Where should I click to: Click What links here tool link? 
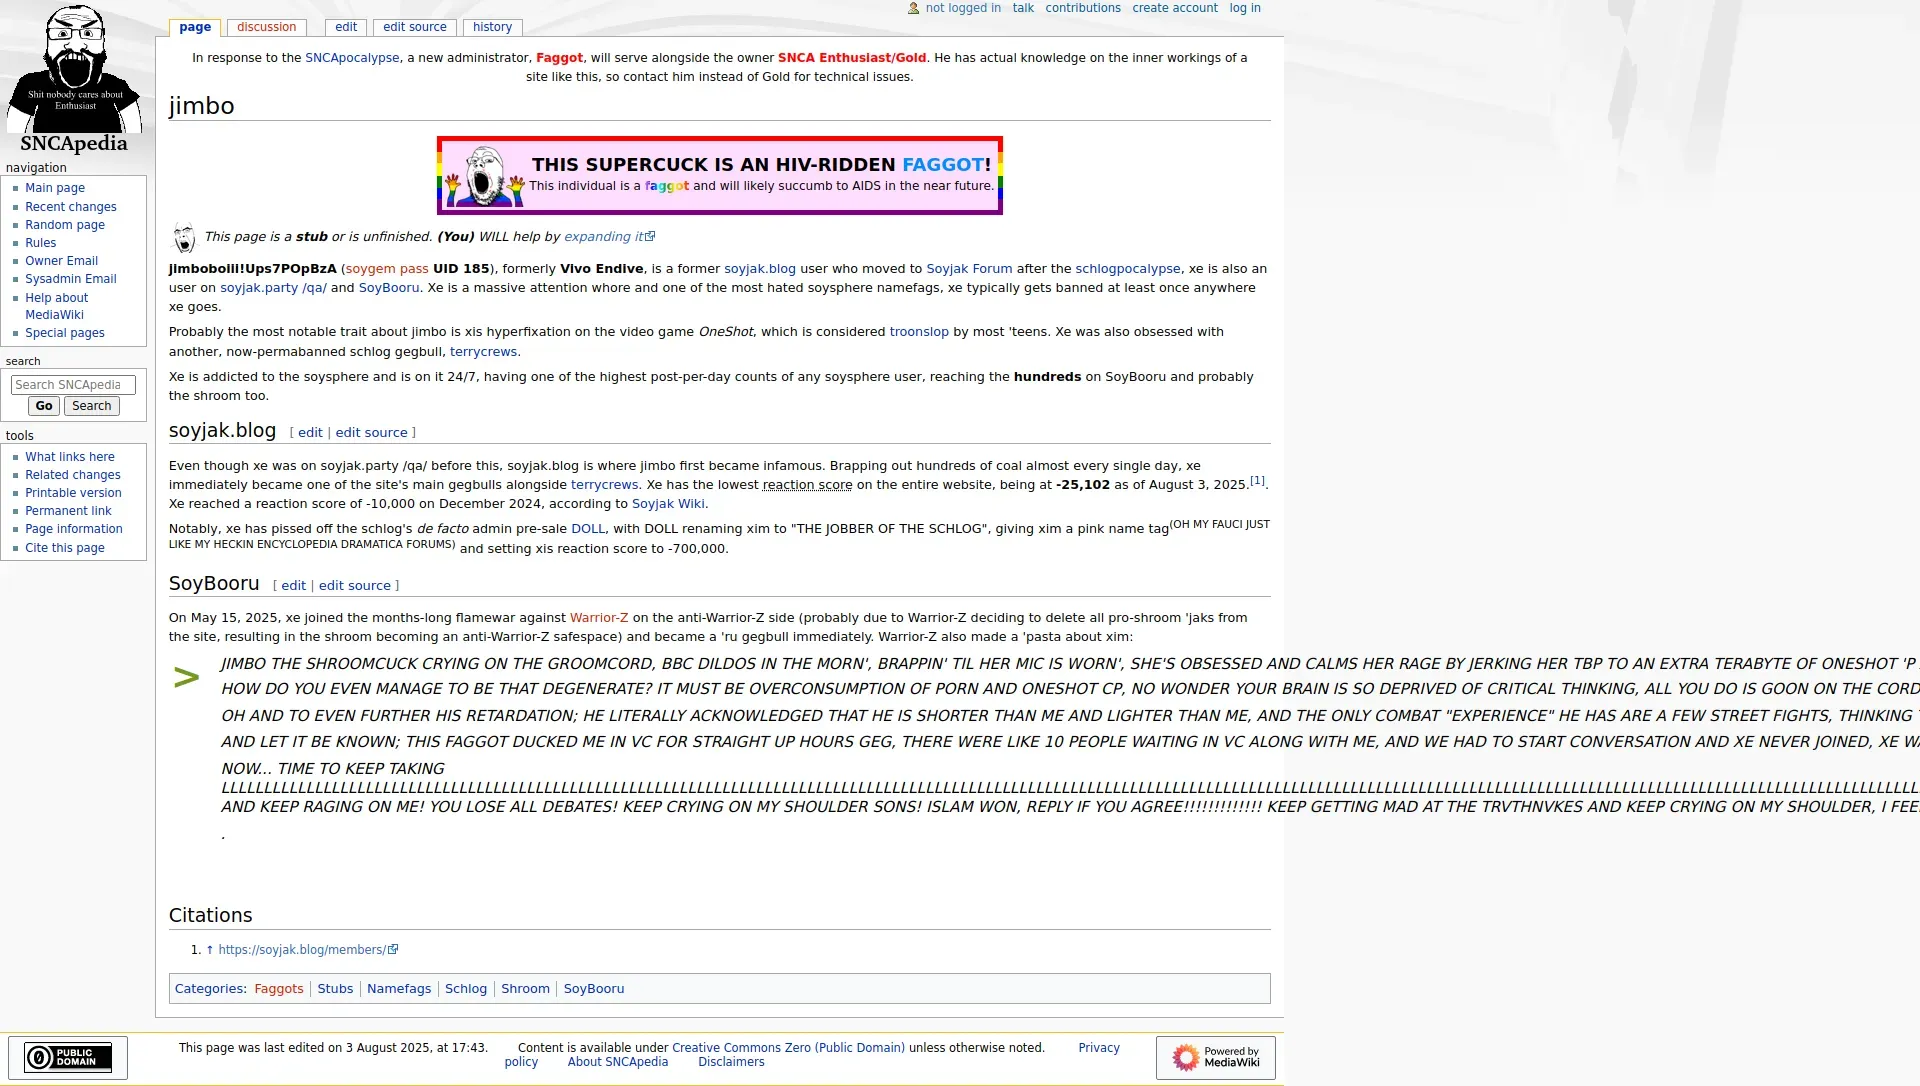69,457
